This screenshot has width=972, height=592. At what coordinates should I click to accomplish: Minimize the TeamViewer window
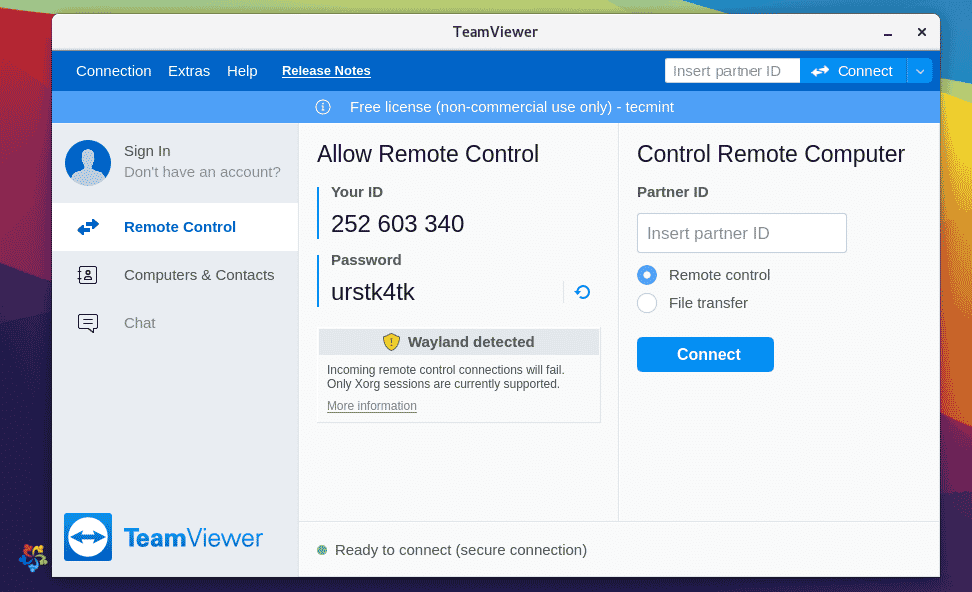point(888,33)
